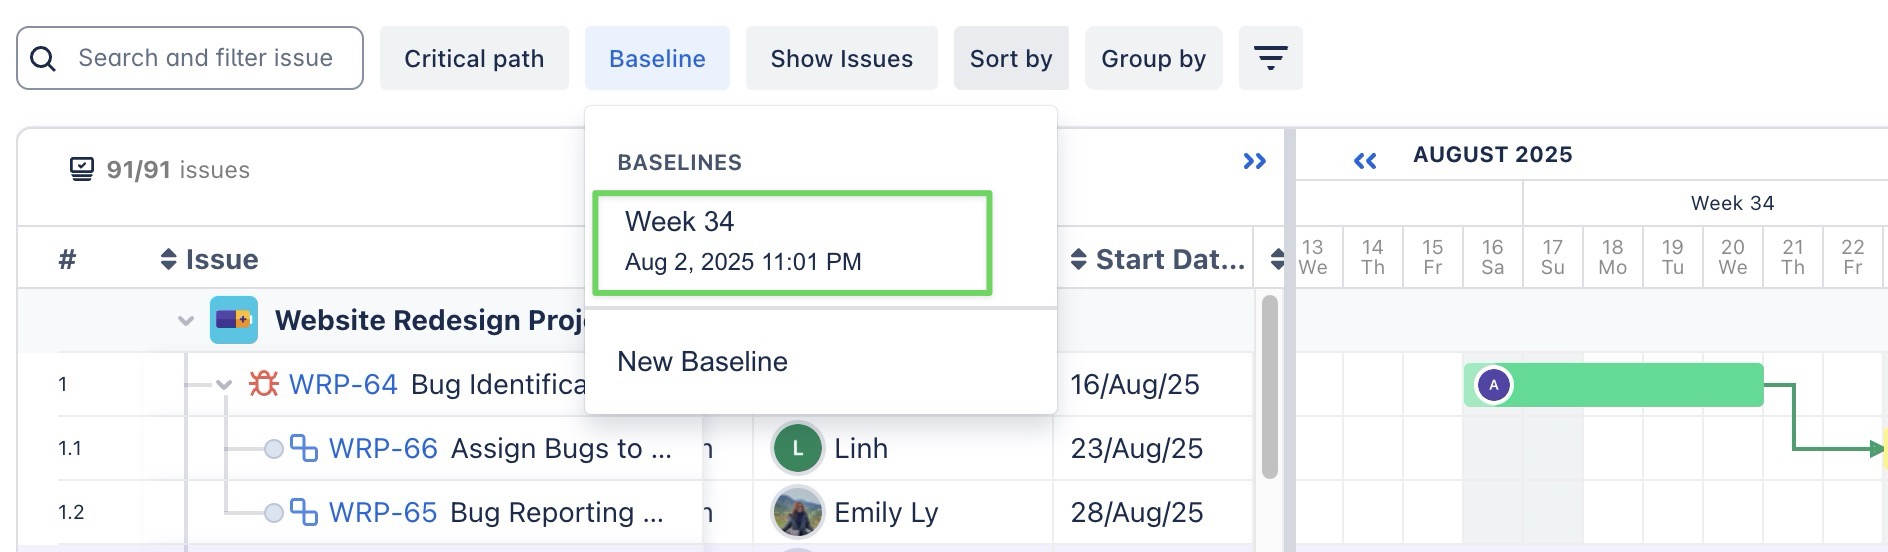Click the Website Redesign Project icon
The width and height of the screenshot is (1888, 552).
[233, 320]
